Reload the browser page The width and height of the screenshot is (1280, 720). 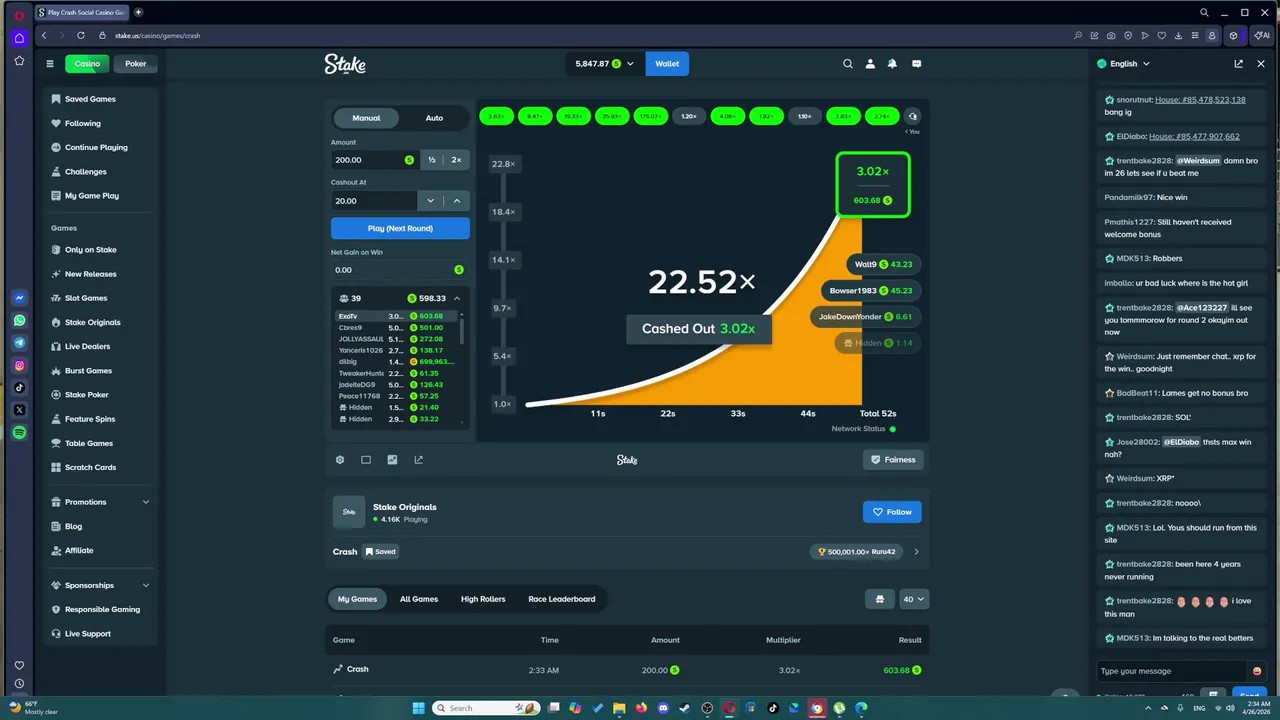pos(81,35)
